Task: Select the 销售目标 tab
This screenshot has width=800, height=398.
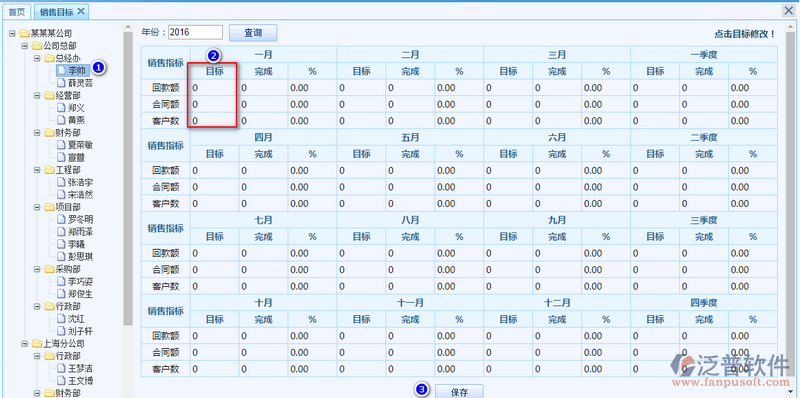Action: pyautogui.click(x=57, y=11)
